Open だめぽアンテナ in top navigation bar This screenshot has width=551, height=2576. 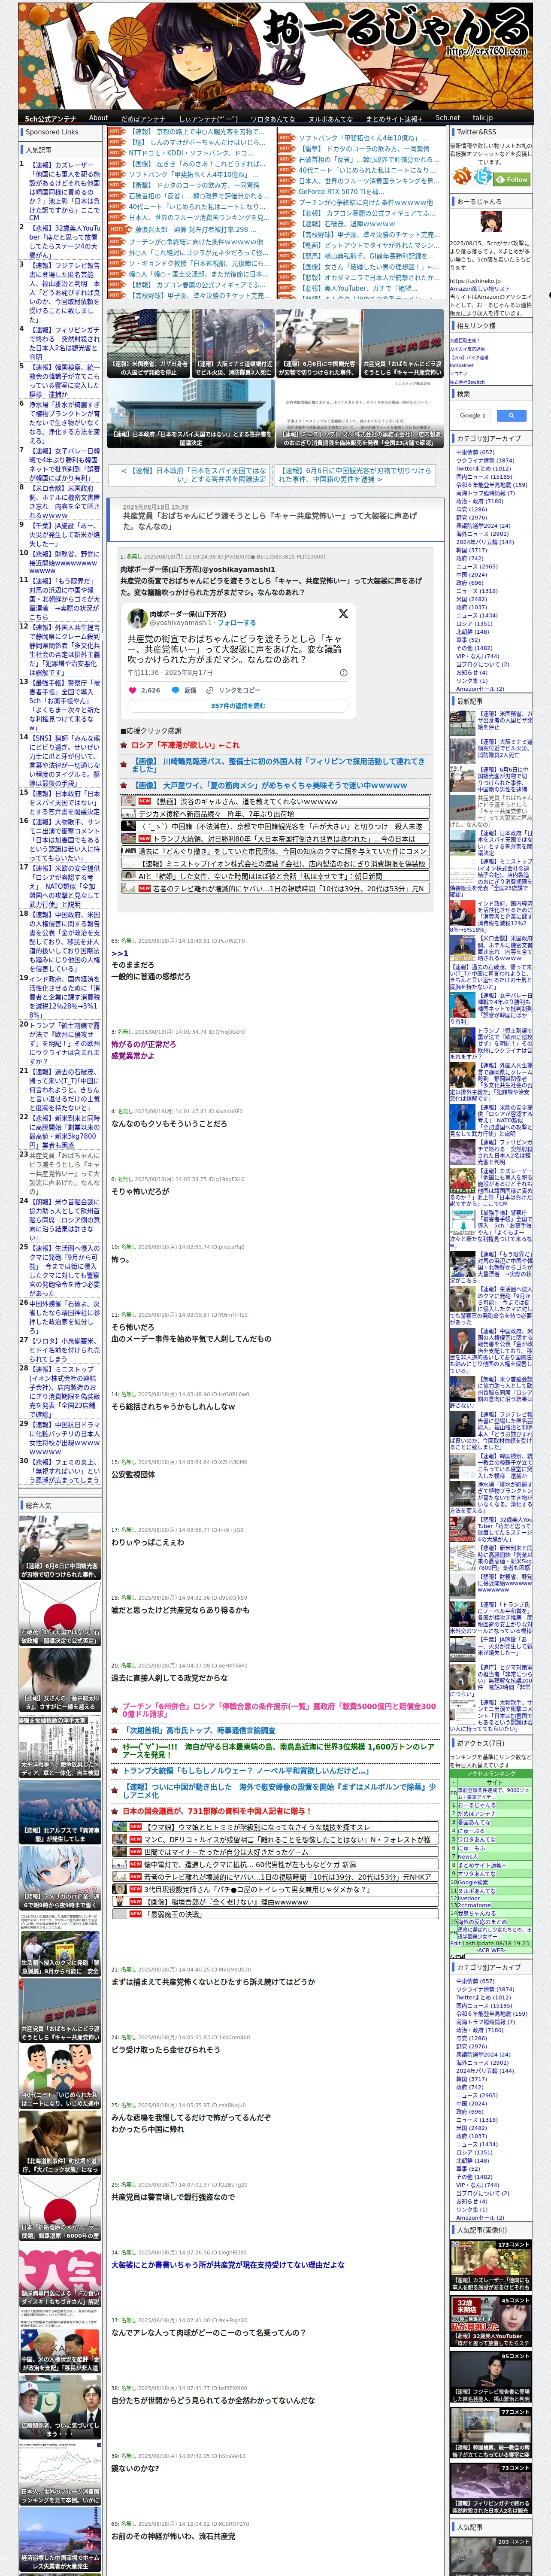click(x=143, y=118)
